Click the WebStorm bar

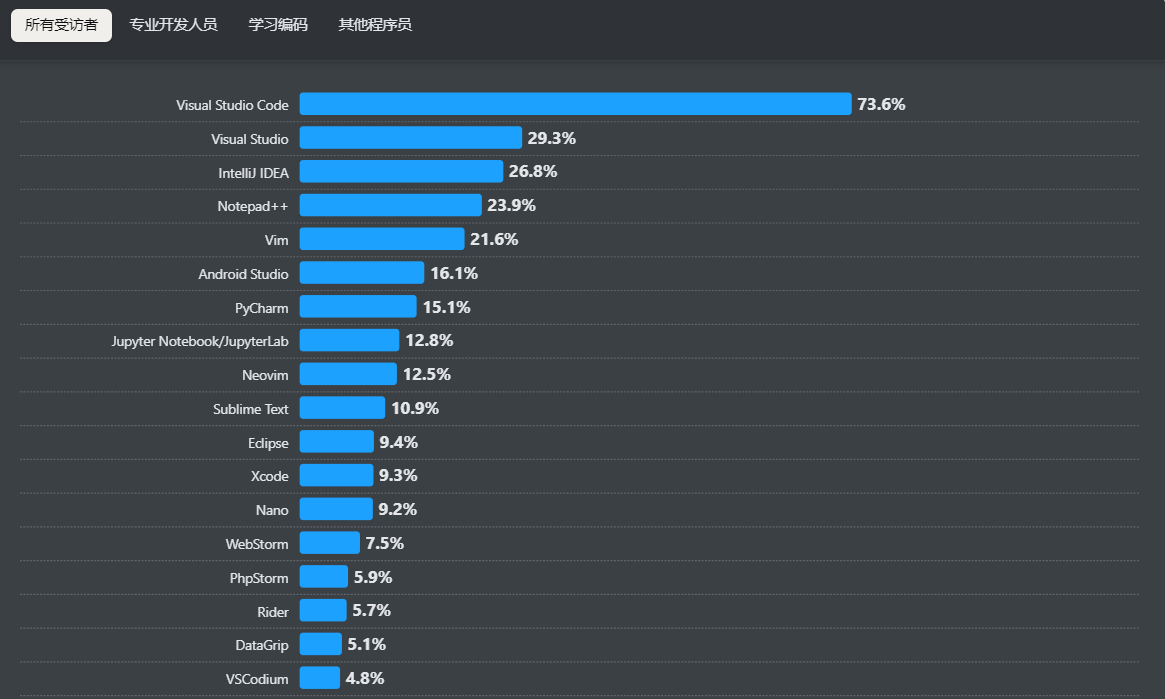329,543
